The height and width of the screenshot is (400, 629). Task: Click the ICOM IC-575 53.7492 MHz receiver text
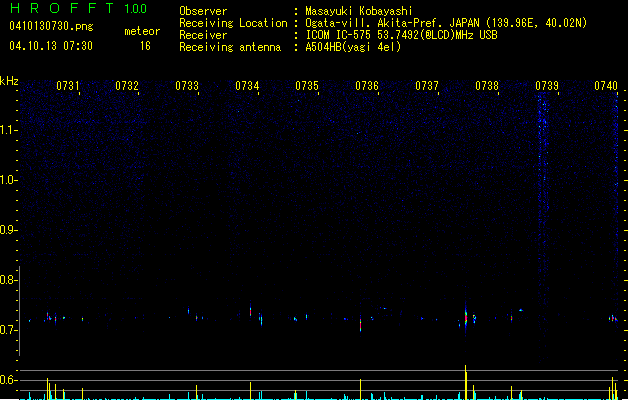(x=402, y=35)
